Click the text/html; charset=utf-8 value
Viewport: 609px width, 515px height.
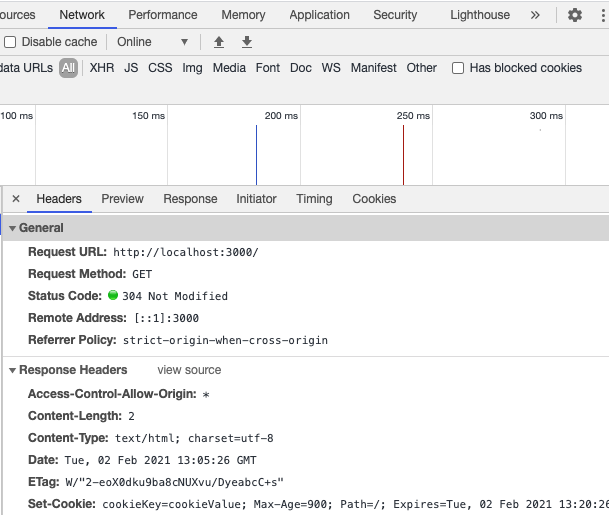tap(194, 438)
